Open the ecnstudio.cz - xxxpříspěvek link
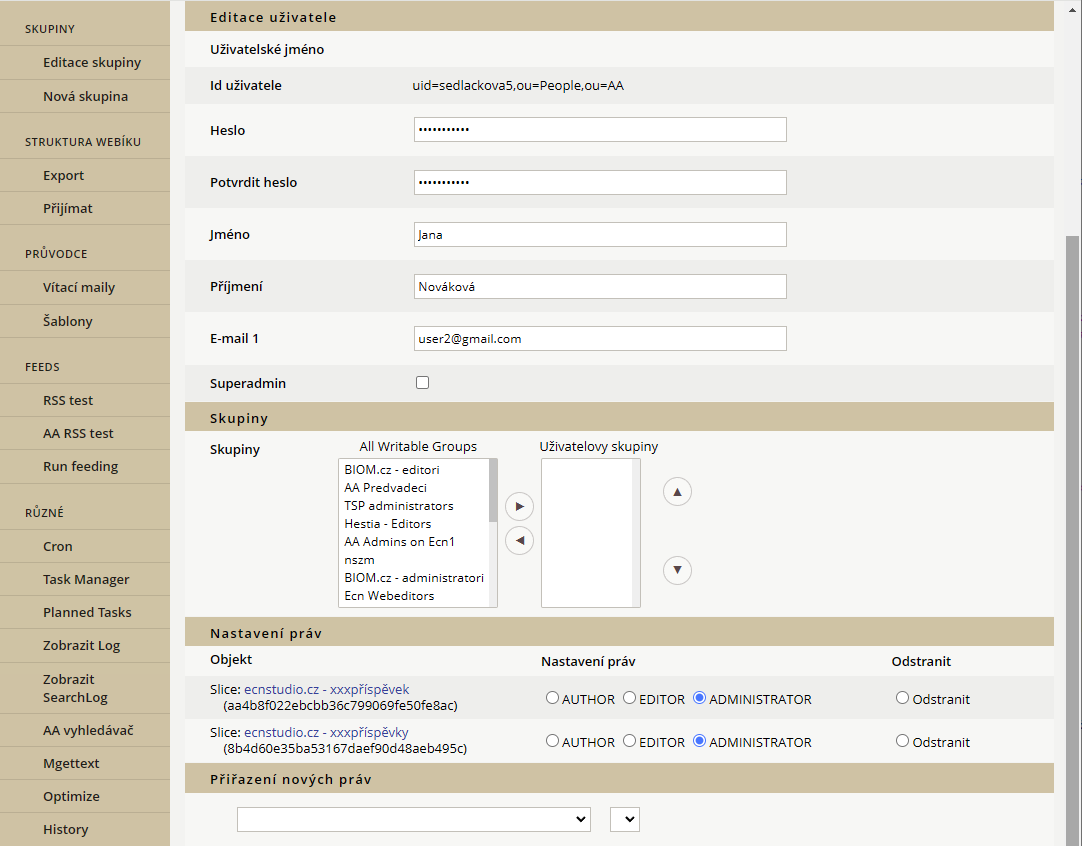1082x846 pixels. (x=326, y=689)
